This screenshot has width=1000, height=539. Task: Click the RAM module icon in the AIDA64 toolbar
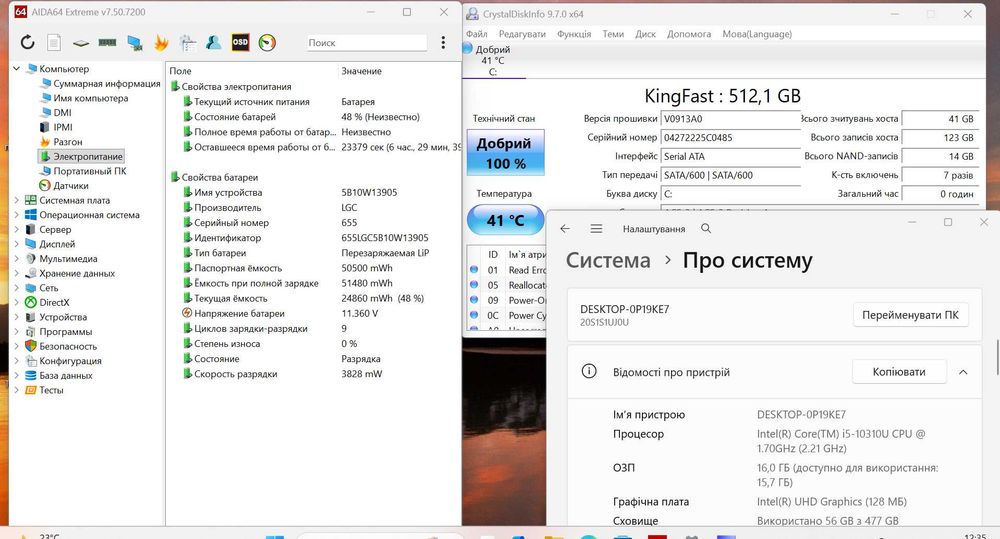[x=107, y=43]
